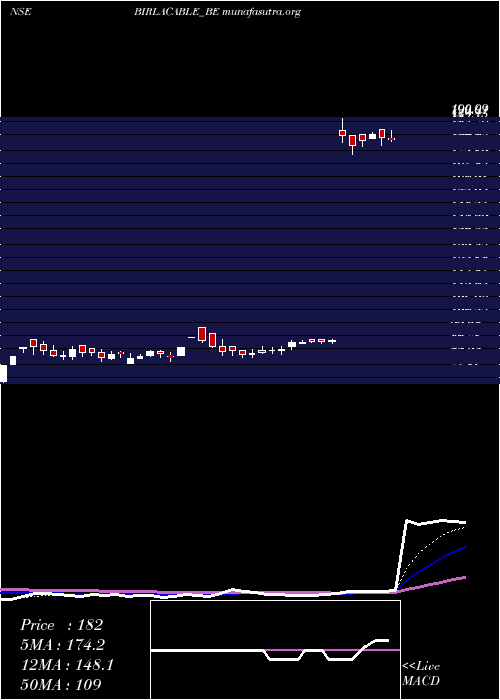
Task: Select the Price : 182 readout
Action: pyautogui.click(x=62, y=625)
